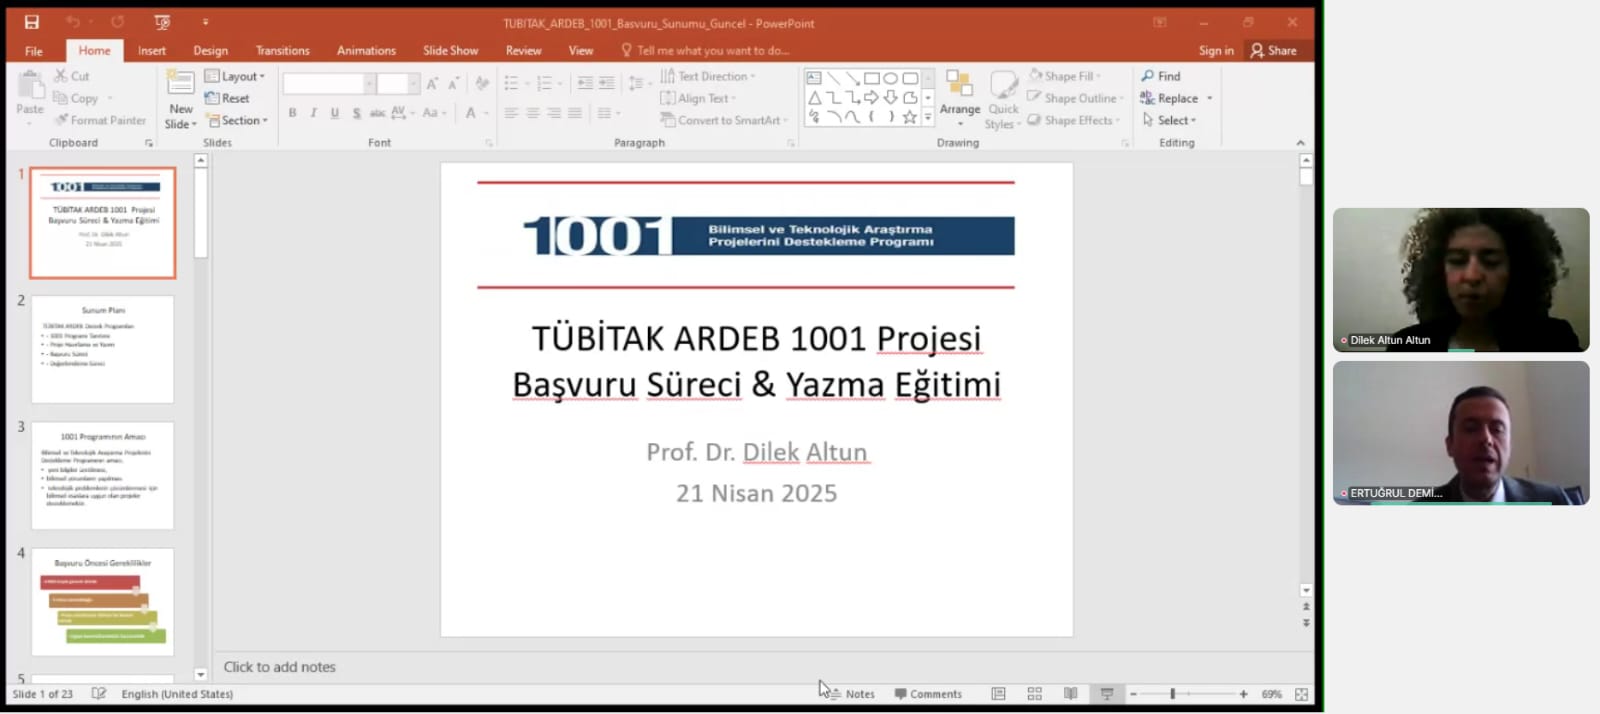The image size is (1600, 714).
Task: Click spell check icon in status bar
Action: (x=98, y=693)
